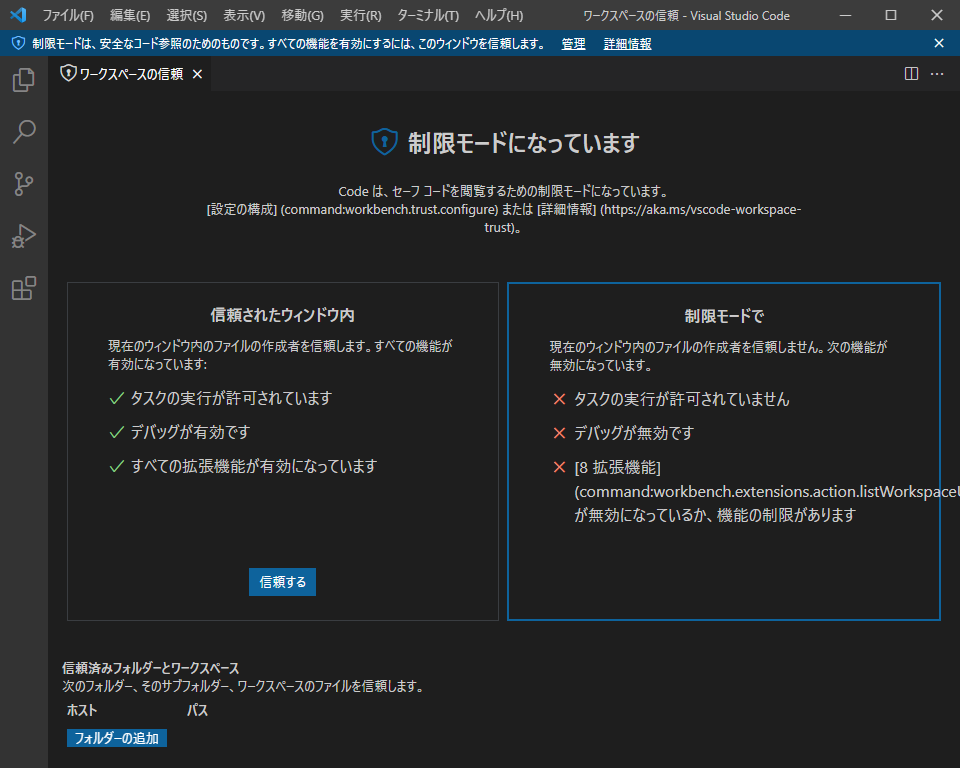This screenshot has height=768, width=960.
Task: Open the Run and Debug view
Action: tap(24, 236)
